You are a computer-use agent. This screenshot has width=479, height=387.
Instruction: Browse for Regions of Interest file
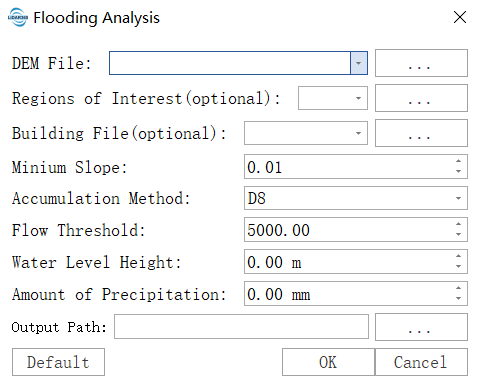coord(421,98)
